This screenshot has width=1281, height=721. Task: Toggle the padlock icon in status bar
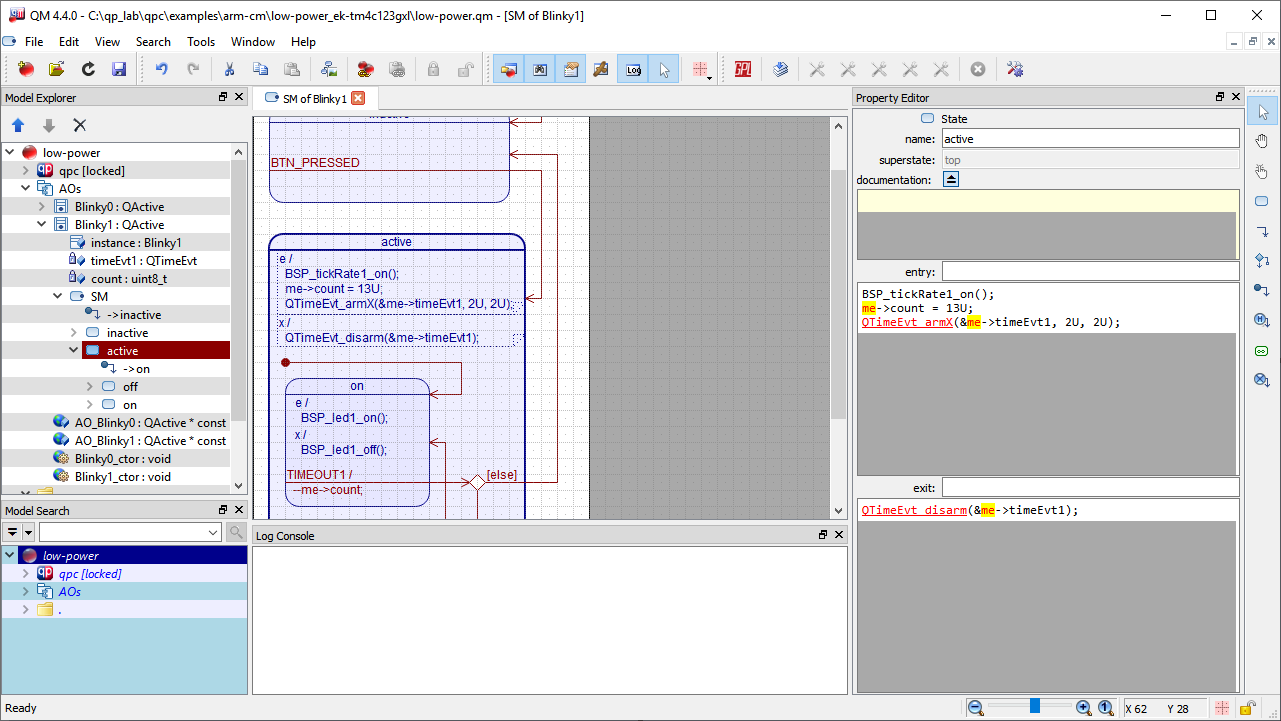point(1247,708)
